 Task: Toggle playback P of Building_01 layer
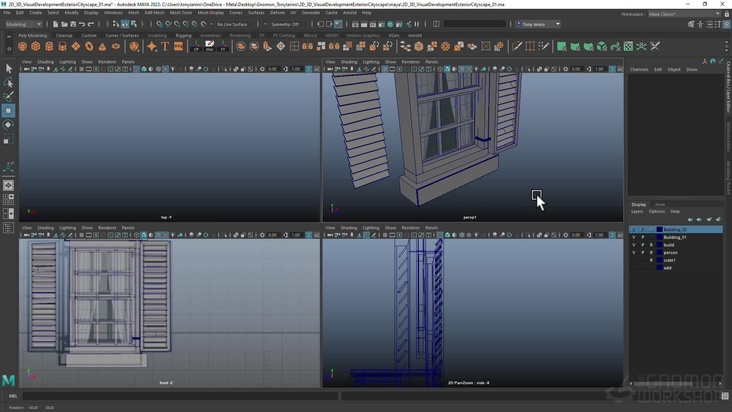click(642, 237)
